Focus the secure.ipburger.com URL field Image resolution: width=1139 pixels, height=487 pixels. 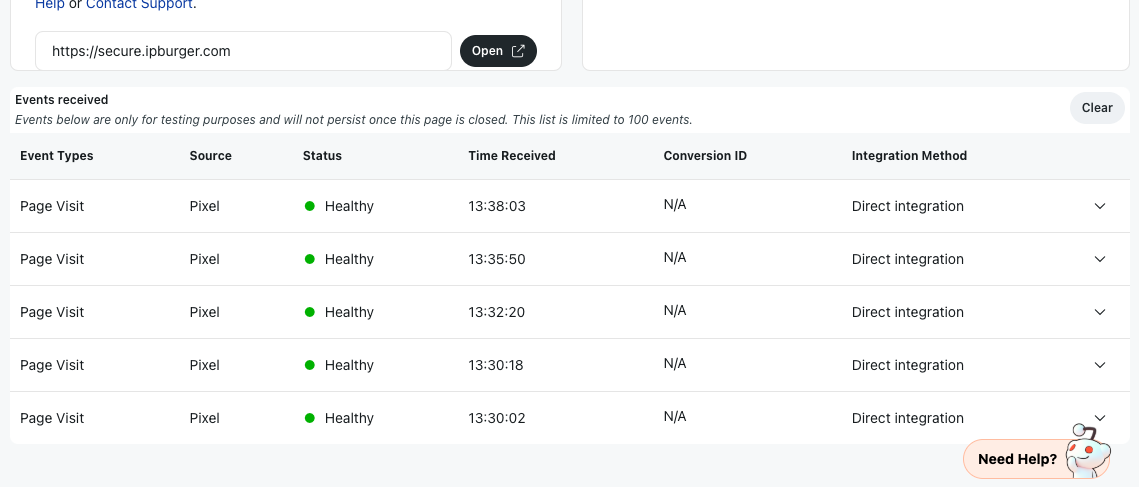click(x=243, y=51)
